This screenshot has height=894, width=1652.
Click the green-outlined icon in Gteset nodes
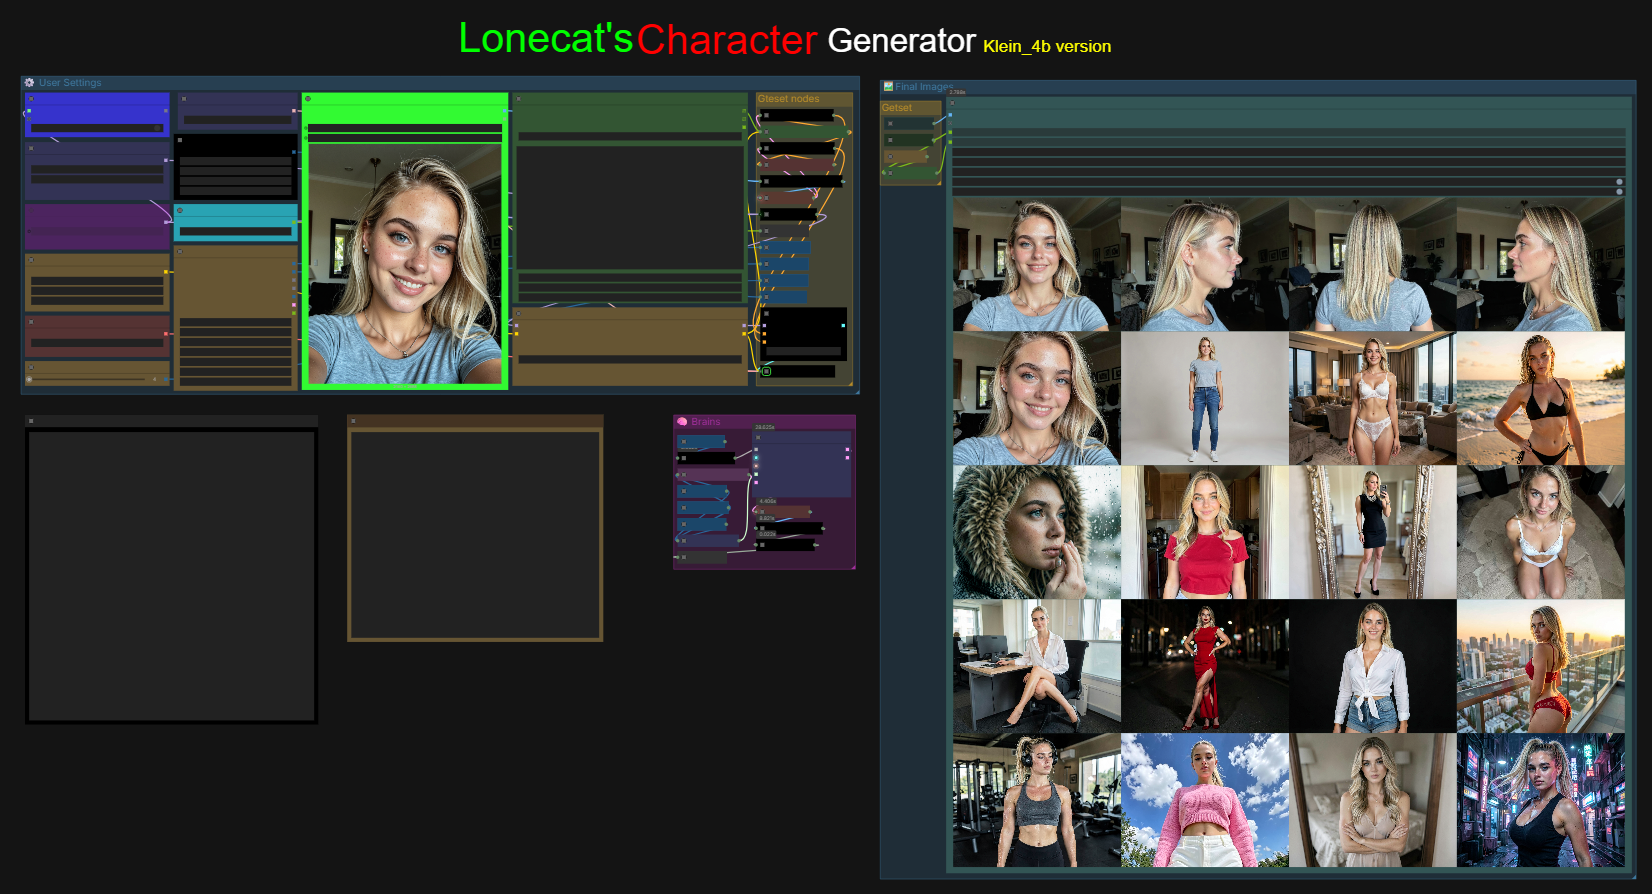point(767,371)
